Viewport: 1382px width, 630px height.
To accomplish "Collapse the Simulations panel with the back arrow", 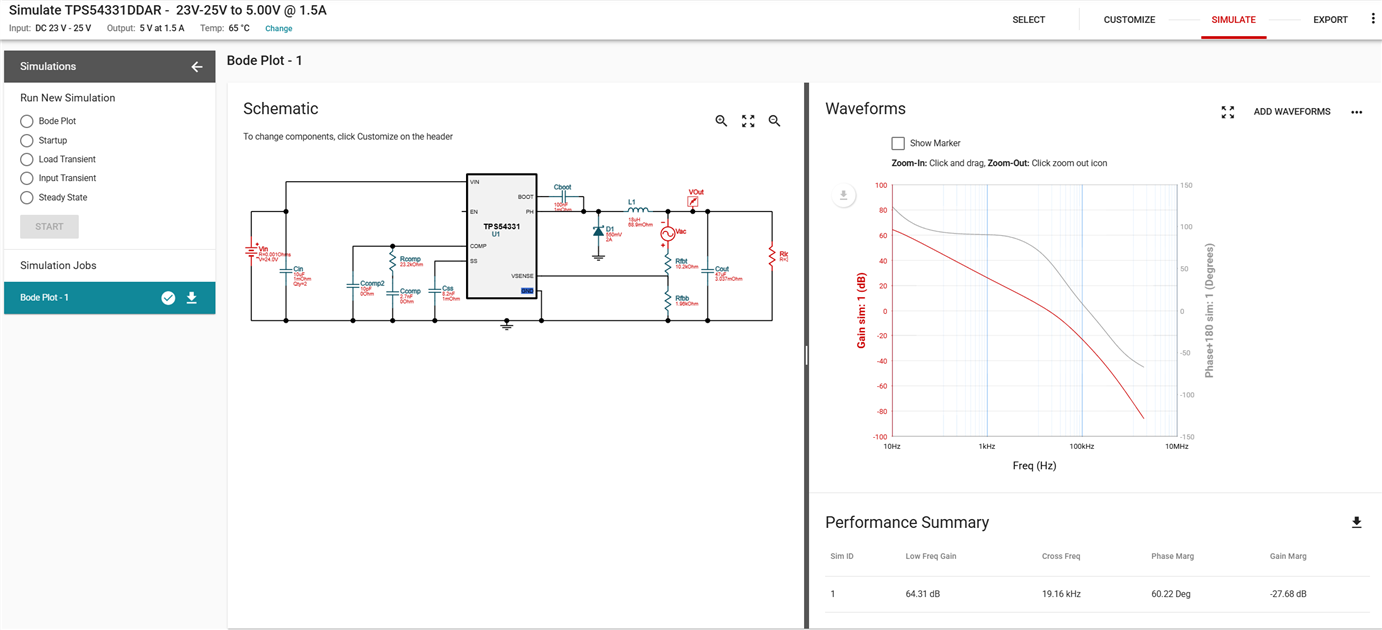I will 197,67.
